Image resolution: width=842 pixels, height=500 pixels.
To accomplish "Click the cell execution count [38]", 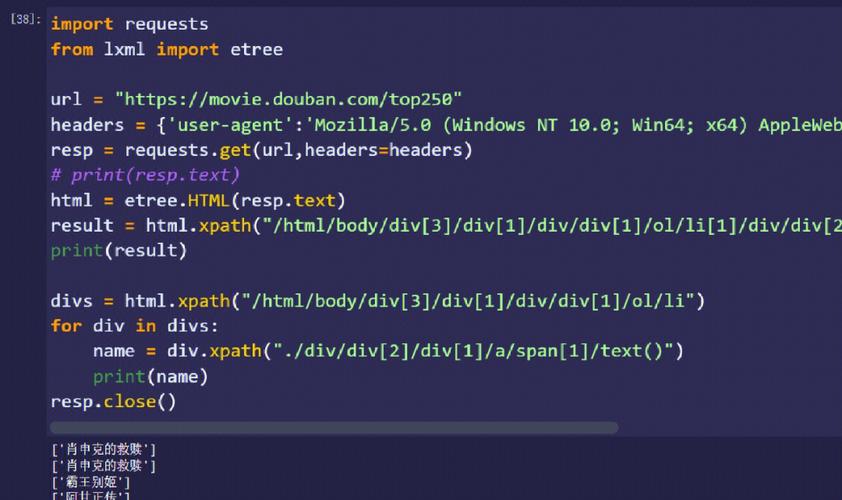I will [x=24, y=20].
